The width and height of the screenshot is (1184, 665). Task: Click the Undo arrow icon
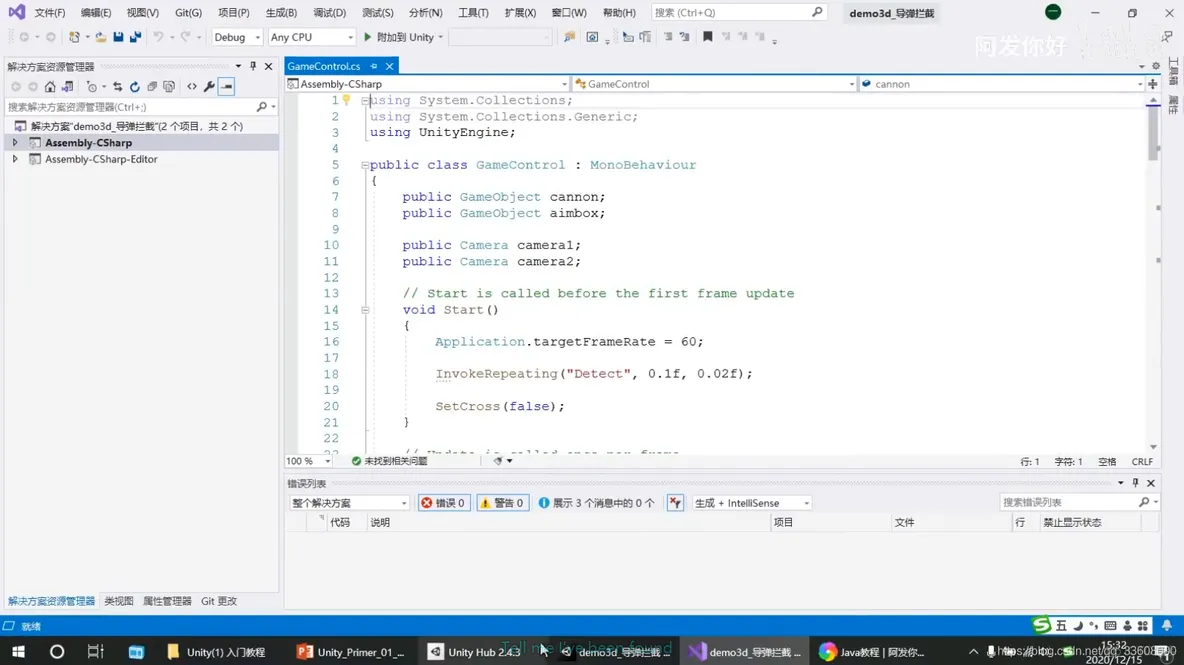(158, 37)
